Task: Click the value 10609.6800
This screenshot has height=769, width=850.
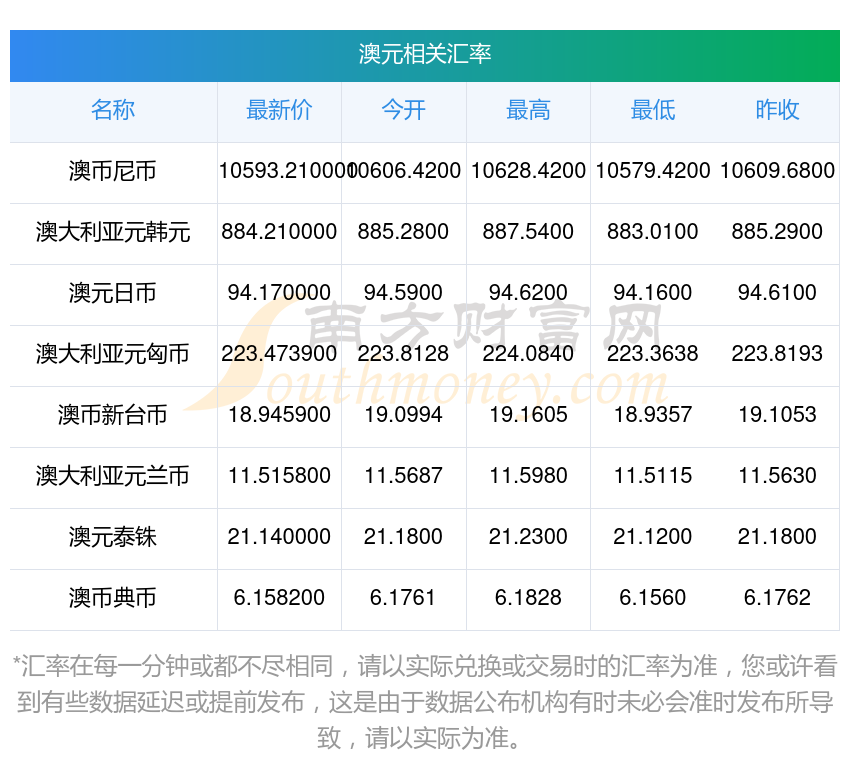Action: [x=777, y=171]
